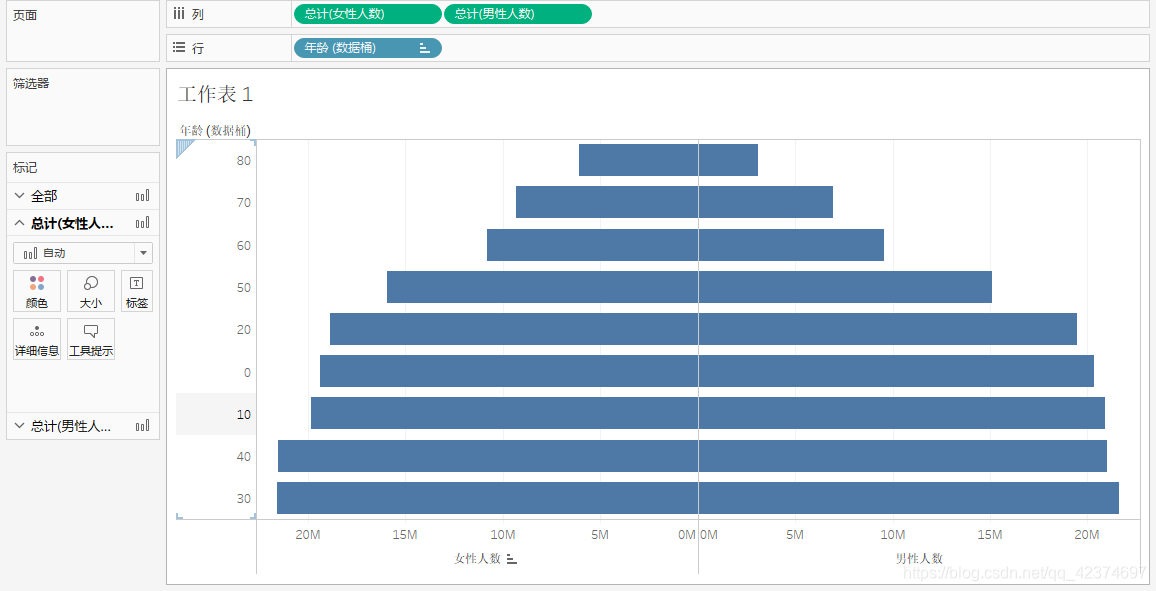Click sort icon next to 女性人数 axis

click(x=512, y=559)
